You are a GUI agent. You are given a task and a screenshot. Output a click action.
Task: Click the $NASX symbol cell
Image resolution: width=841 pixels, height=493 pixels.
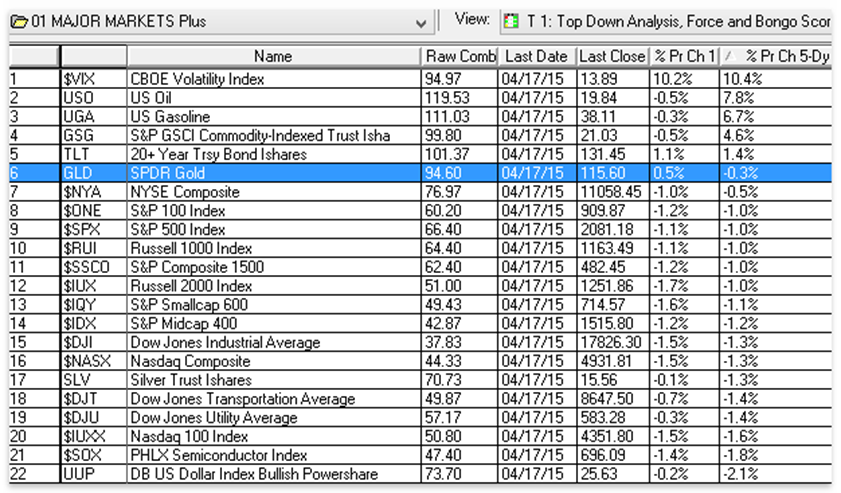pyautogui.click(x=94, y=361)
